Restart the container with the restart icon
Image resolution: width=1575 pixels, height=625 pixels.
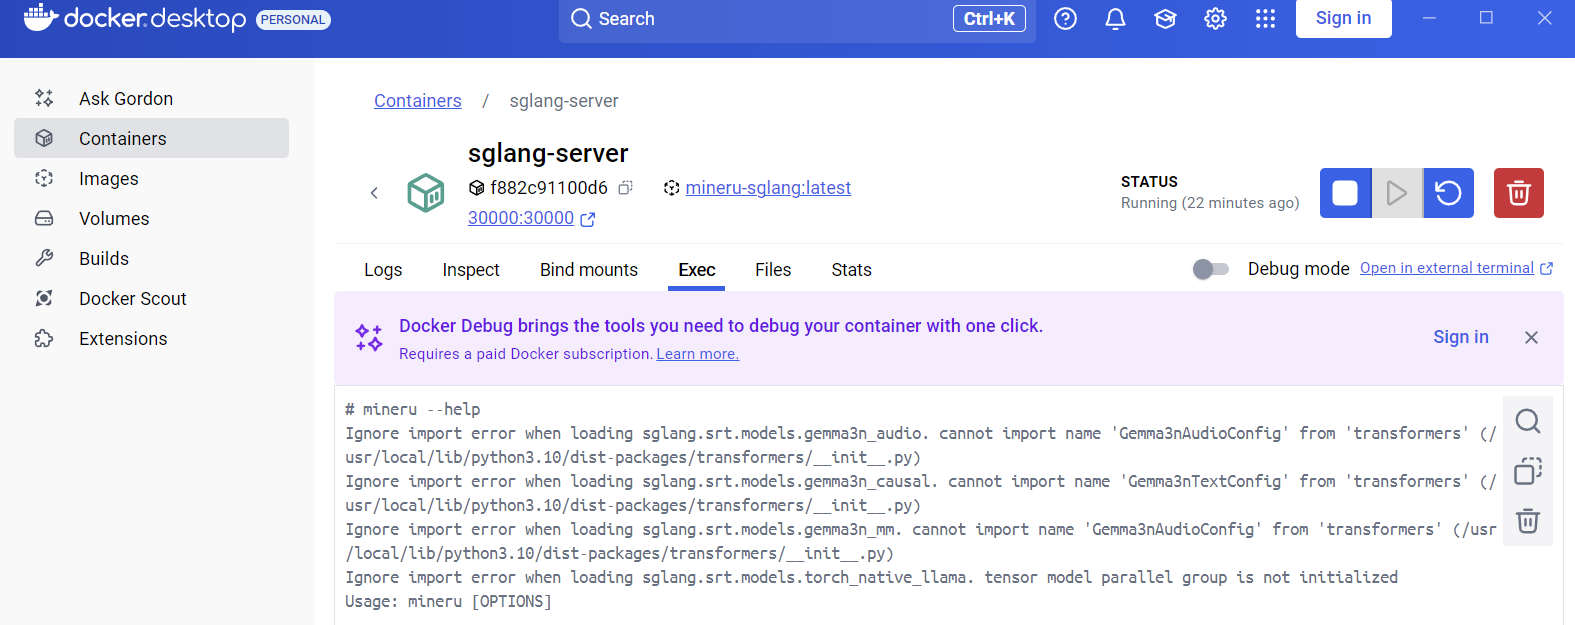click(1448, 193)
